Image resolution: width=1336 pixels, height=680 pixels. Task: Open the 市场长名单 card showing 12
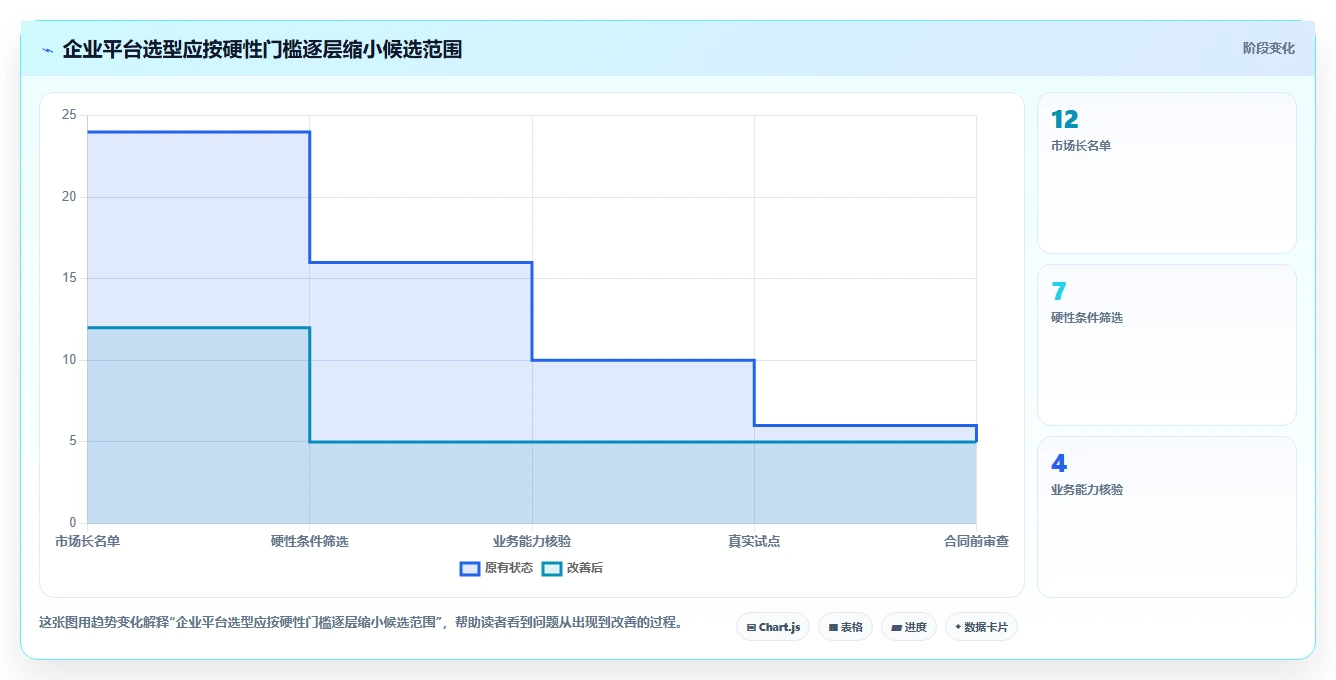click(x=1166, y=173)
